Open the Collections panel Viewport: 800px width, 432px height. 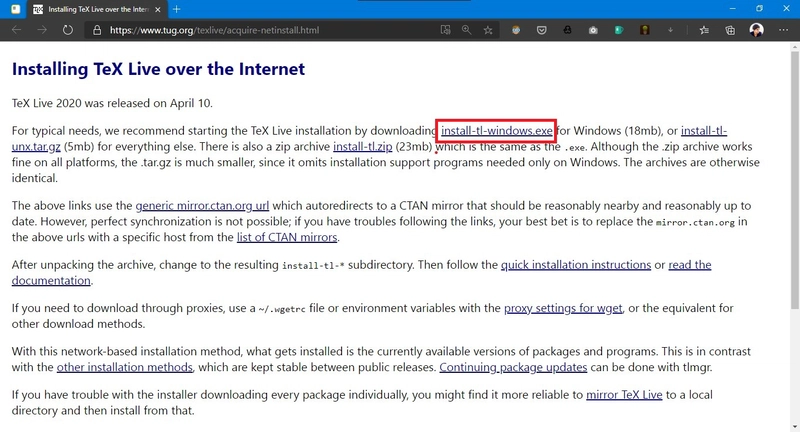[x=730, y=30]
